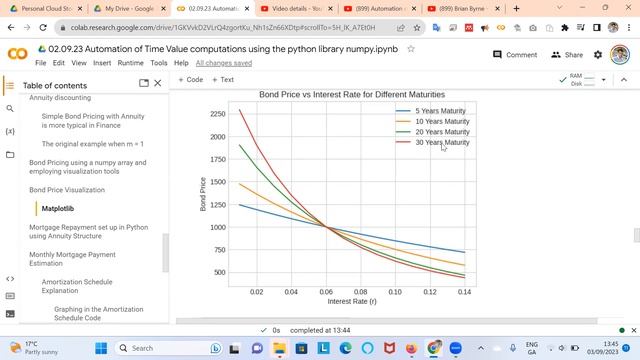Collapse the Colab header with chevron
The width and height of the screenshot is (640, 360).
click(624, 80)
